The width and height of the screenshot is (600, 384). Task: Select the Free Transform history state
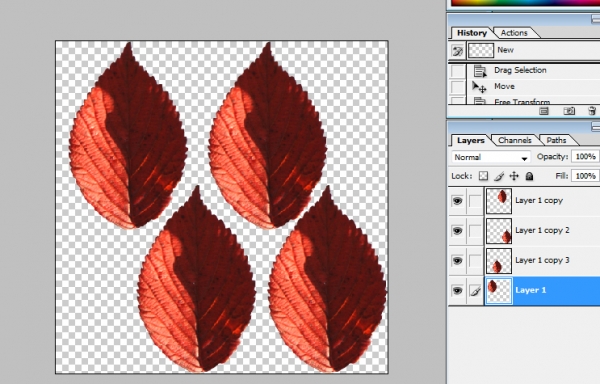(522, 102)
